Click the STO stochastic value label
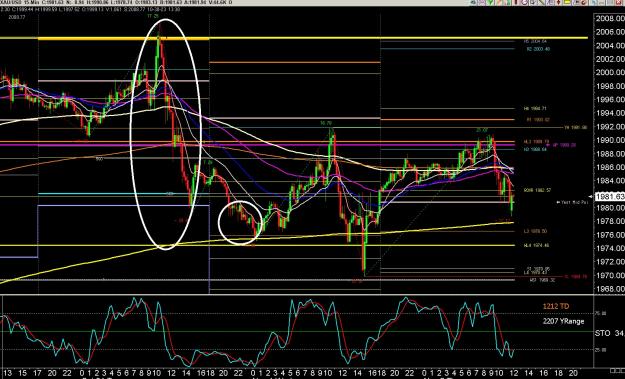 tap(610, 333)
